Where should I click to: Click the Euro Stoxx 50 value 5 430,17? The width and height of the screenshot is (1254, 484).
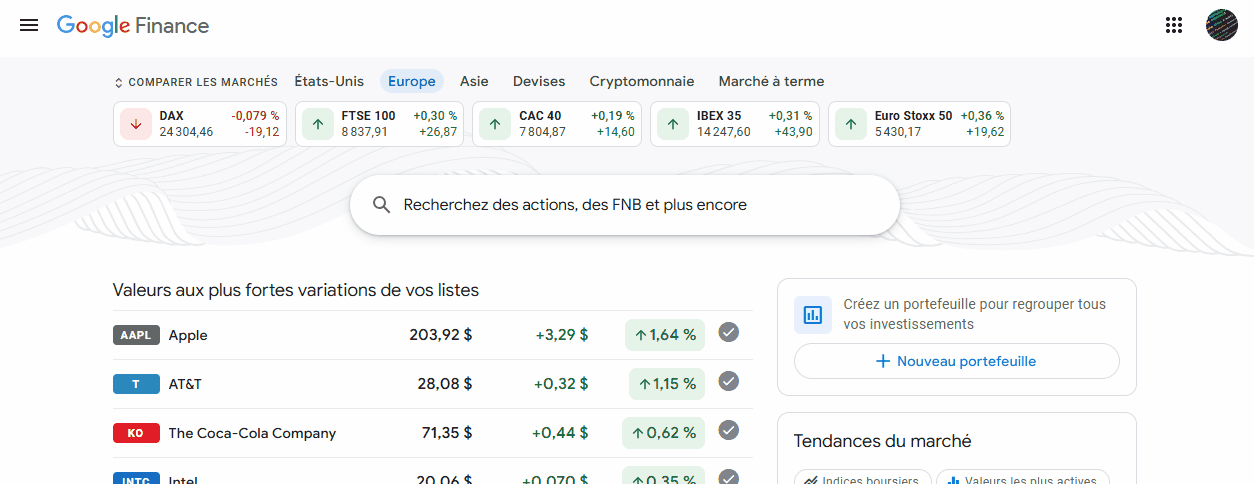point(898,132)
